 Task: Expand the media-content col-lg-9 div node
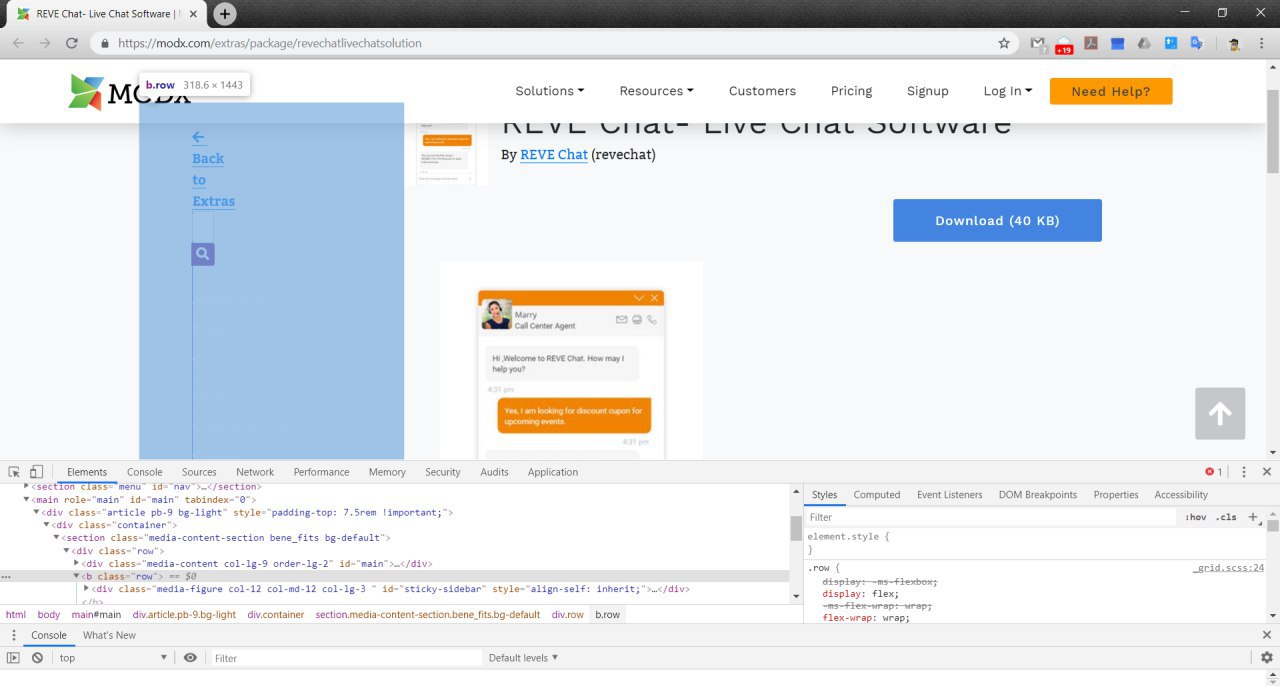point(77,564)
